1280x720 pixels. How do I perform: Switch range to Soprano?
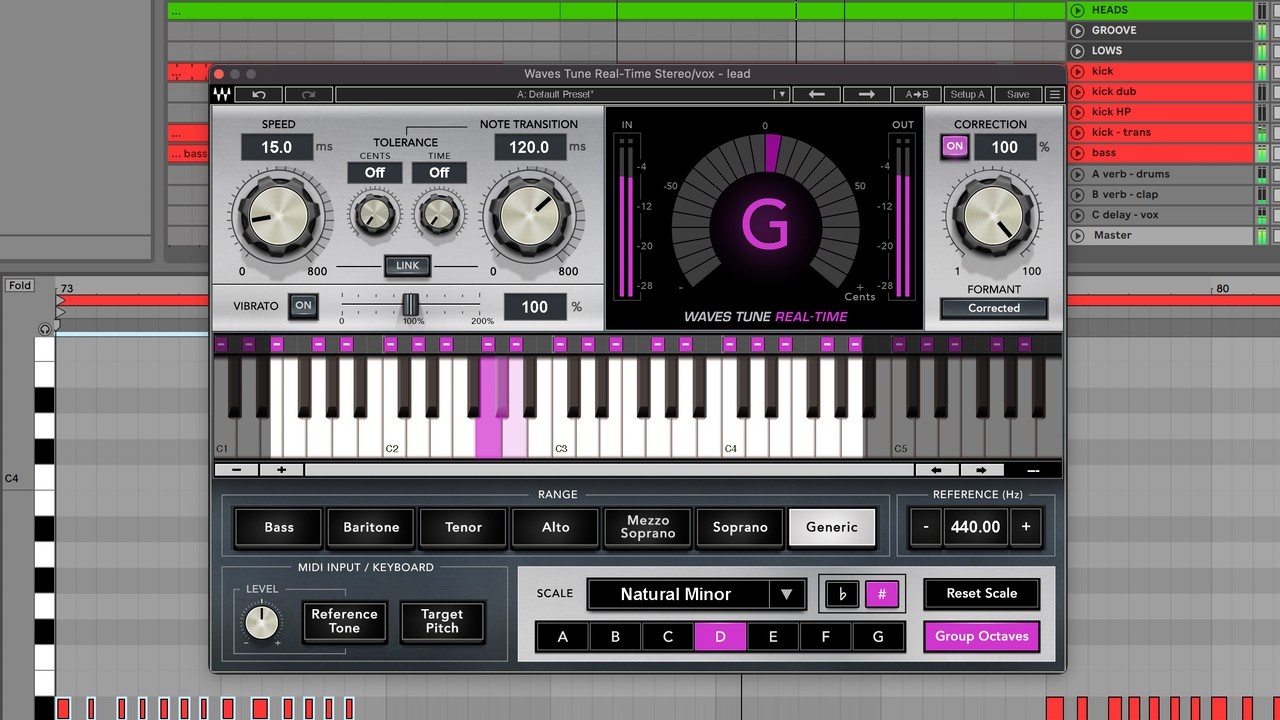(x=740, y=527)
